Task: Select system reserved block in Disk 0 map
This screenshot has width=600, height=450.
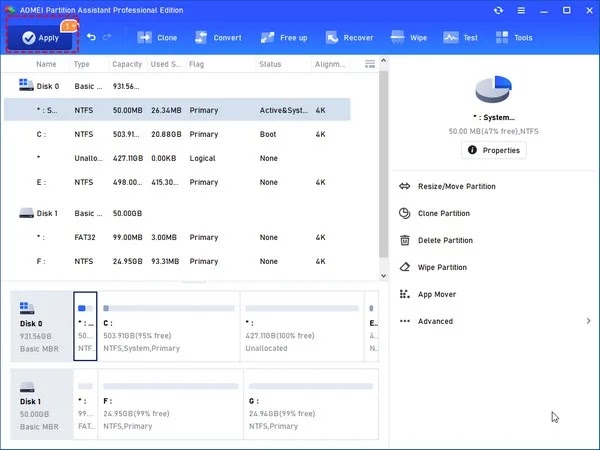Action: click(85, 326)
